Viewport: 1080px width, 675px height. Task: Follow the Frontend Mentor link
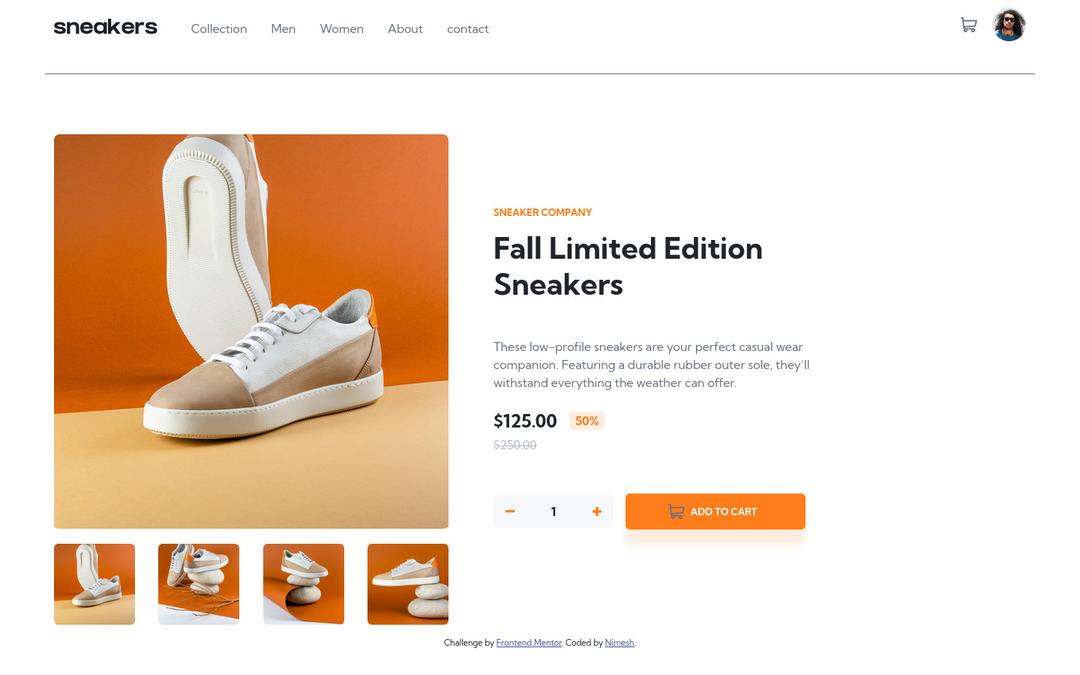tap(529, 643)
